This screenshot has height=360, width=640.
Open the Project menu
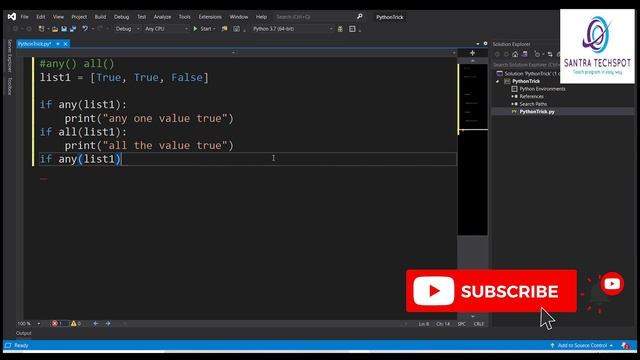point(79,17)
